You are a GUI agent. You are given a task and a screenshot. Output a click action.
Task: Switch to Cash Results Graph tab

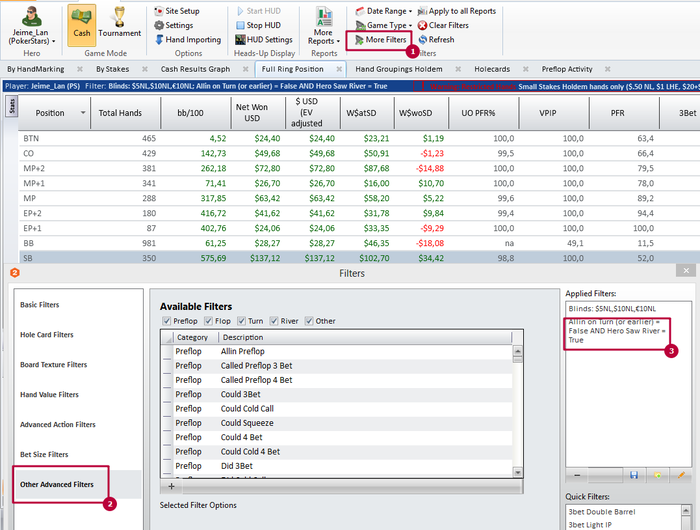pos(196,69)
